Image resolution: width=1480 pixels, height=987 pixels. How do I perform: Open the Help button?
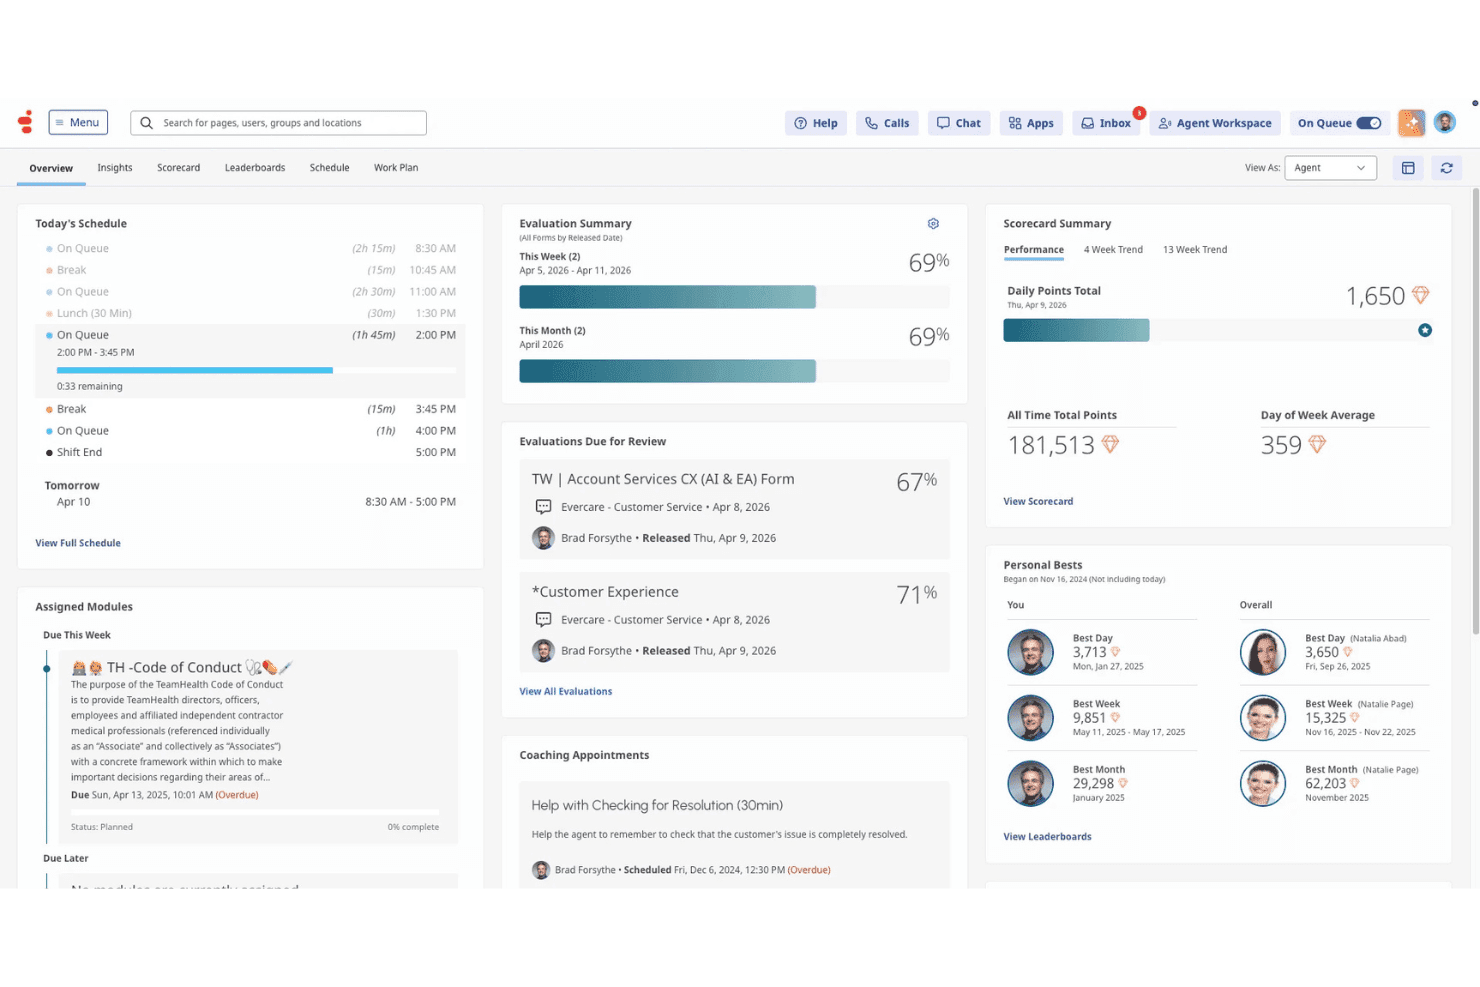(x=816, y=123)
